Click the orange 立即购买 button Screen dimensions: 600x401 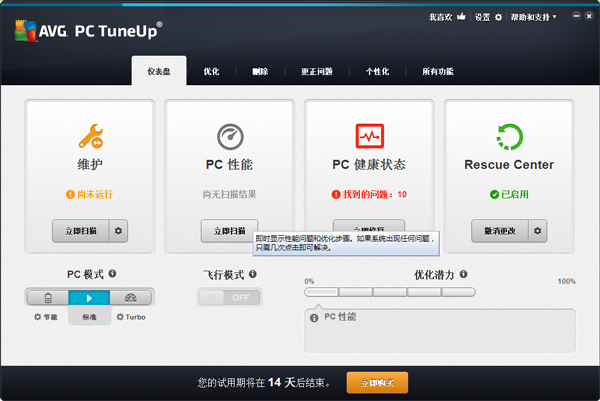(x=377, y=383)
